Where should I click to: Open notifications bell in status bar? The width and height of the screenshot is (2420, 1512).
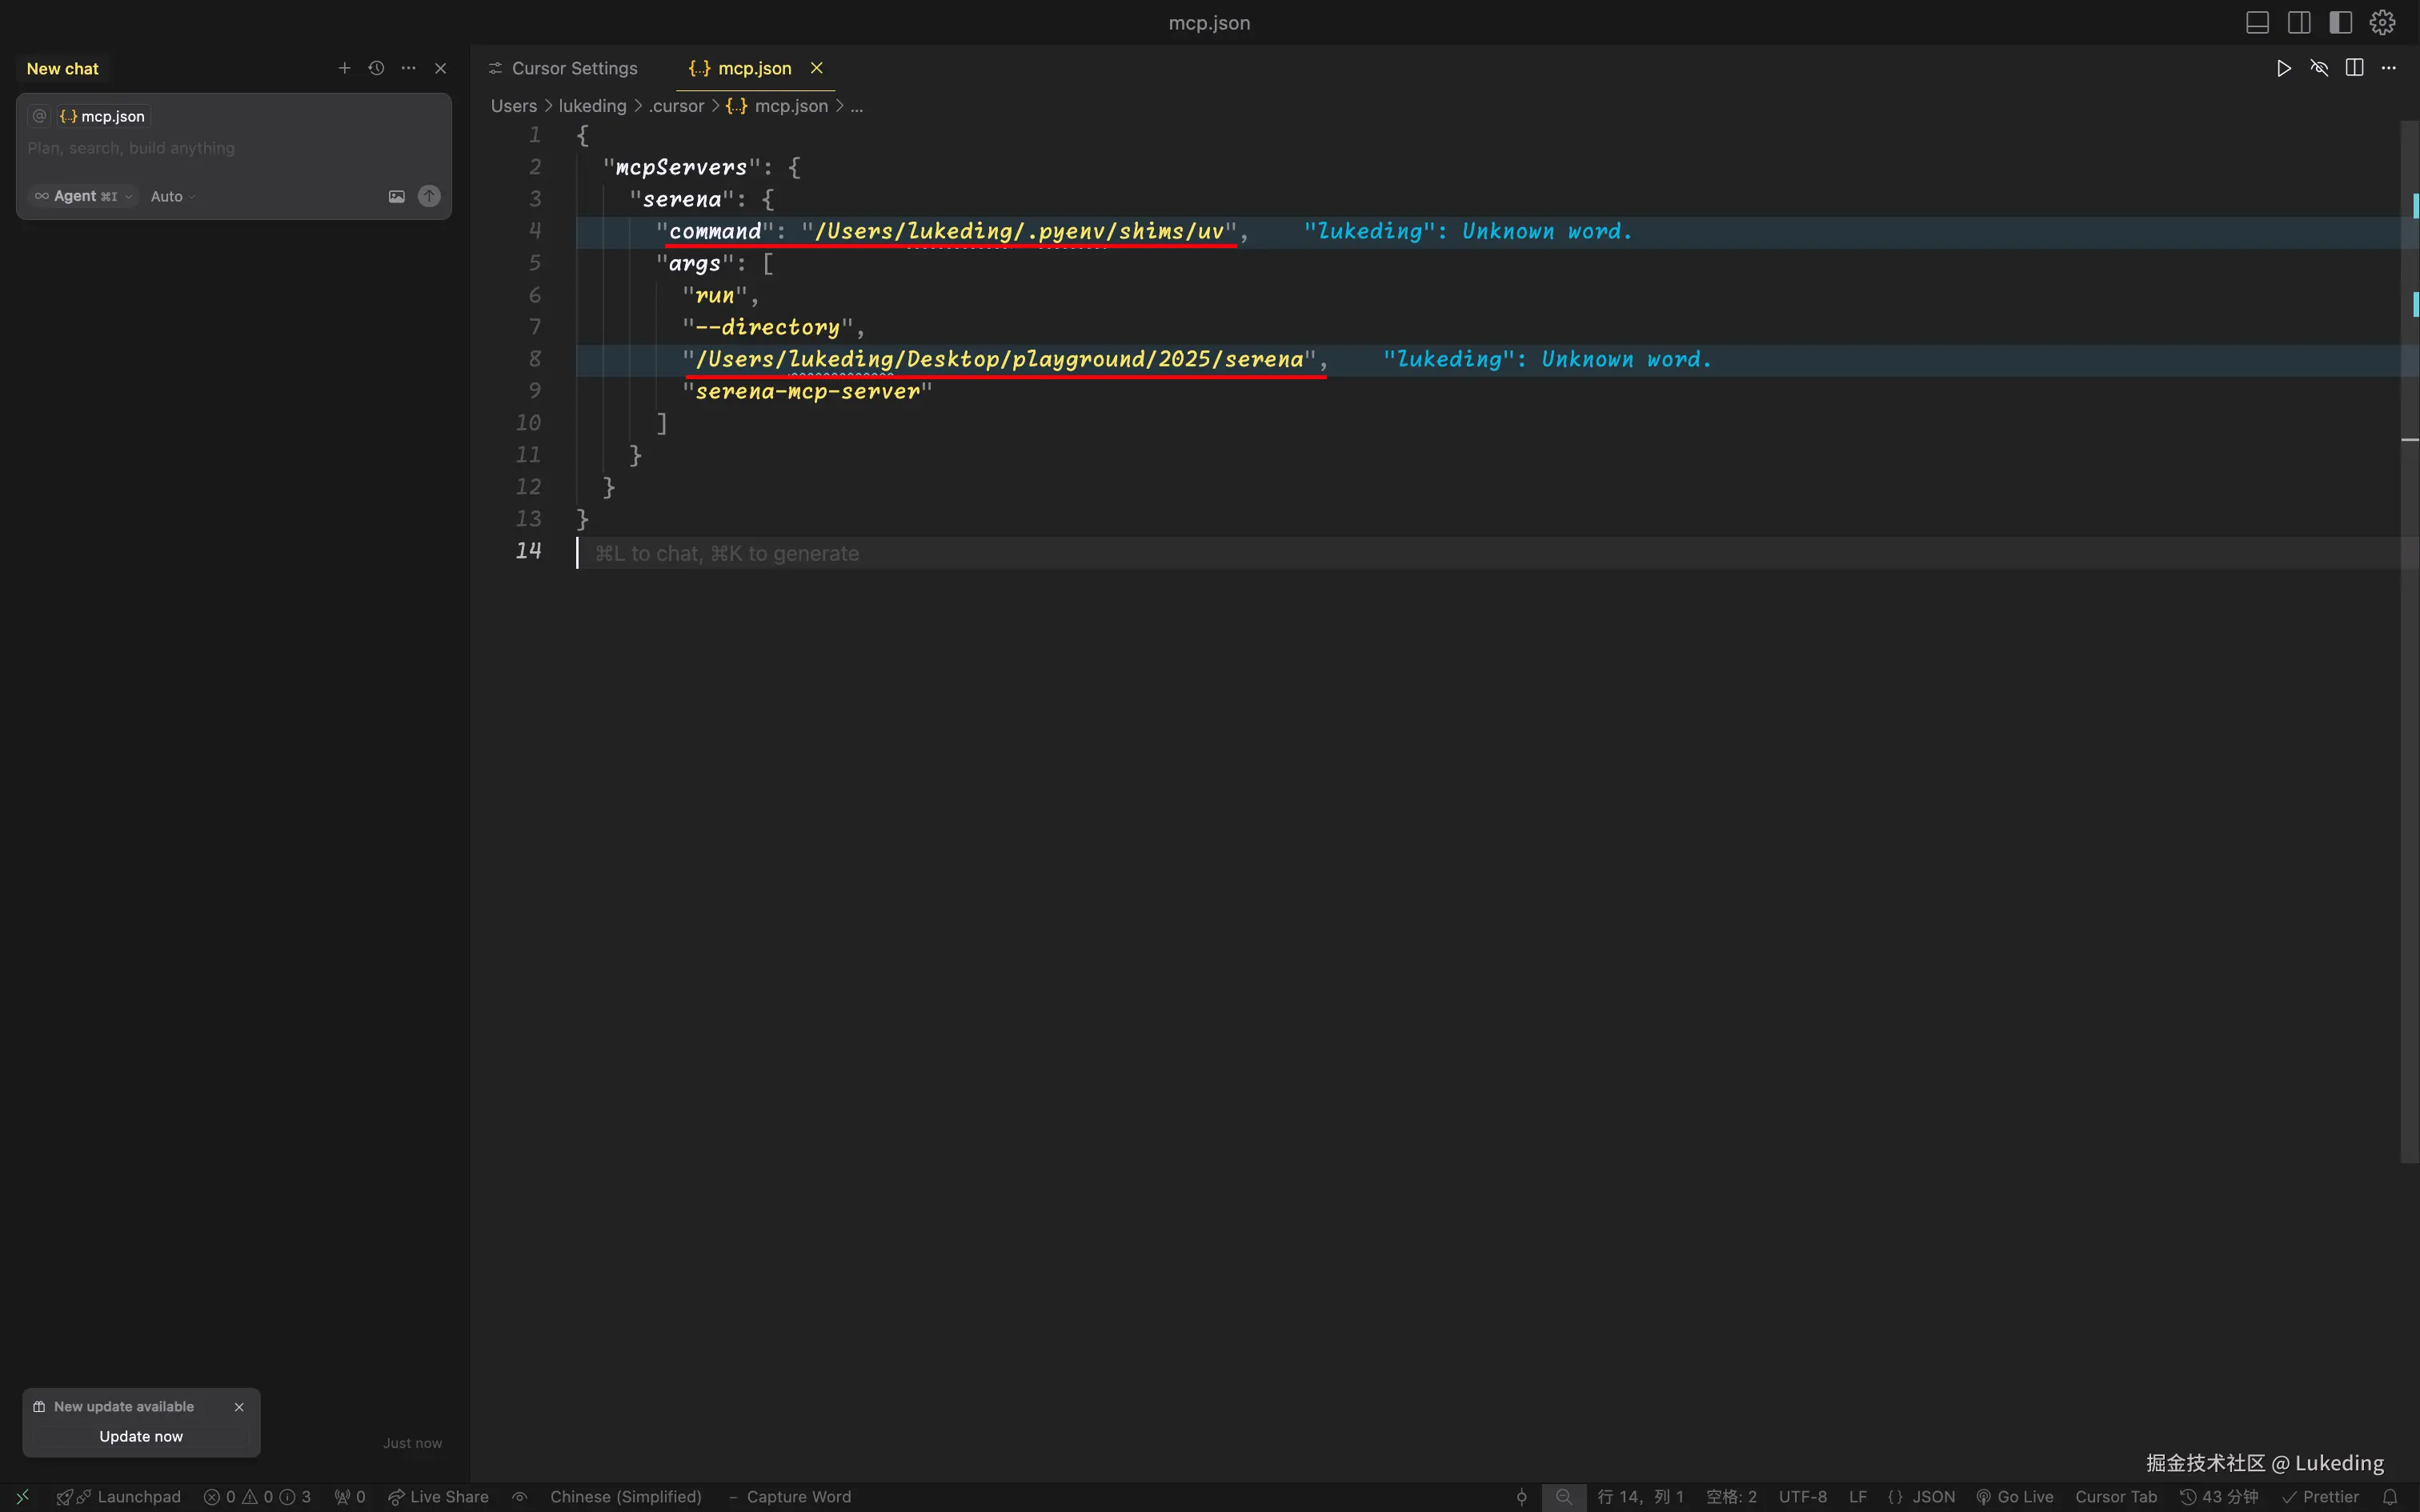click(2390, 1497)
